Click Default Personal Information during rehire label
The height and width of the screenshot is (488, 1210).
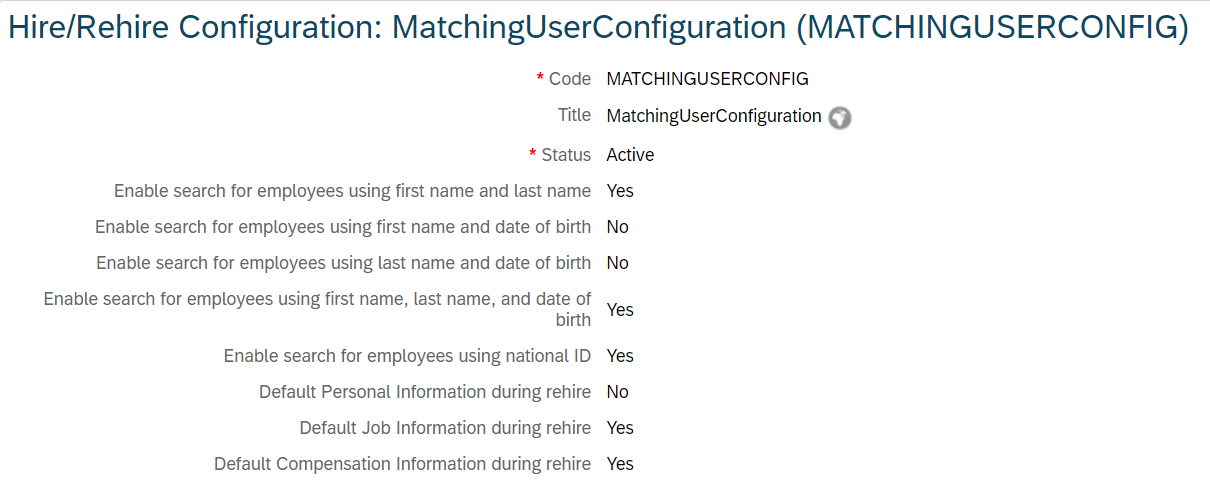[425, 392]
